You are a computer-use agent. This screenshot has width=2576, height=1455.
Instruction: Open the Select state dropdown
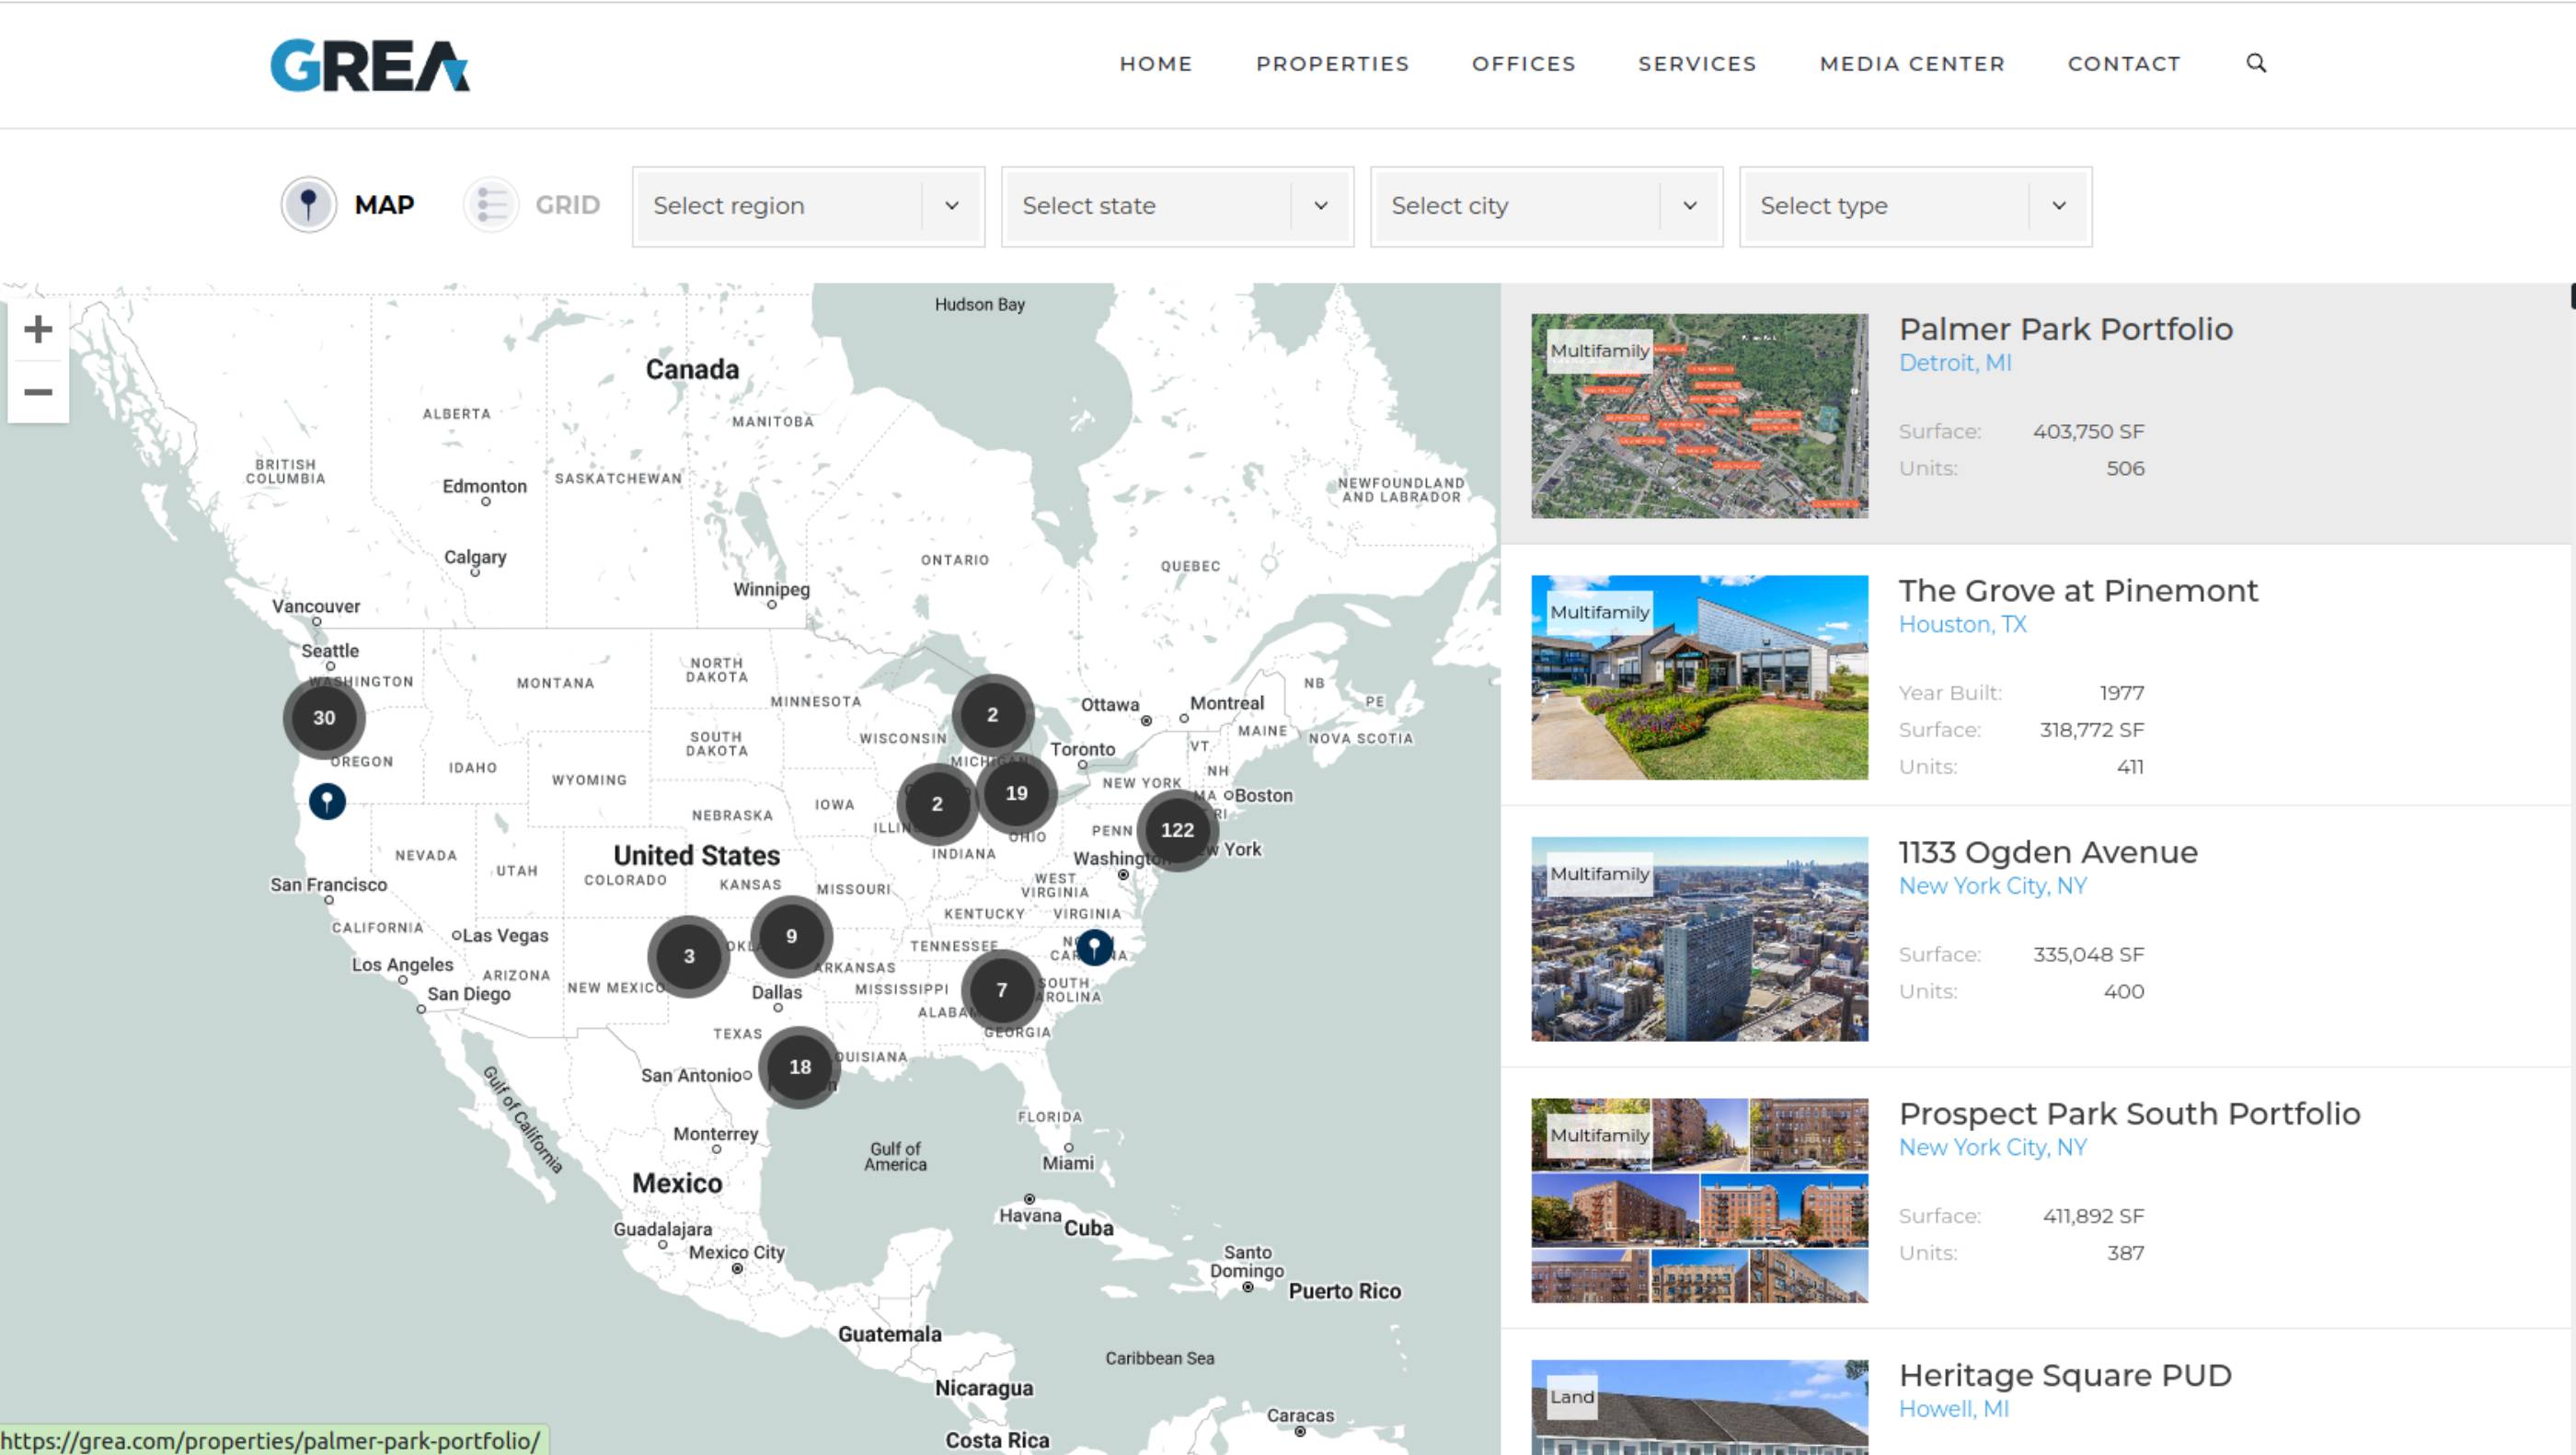[1177, 206]
